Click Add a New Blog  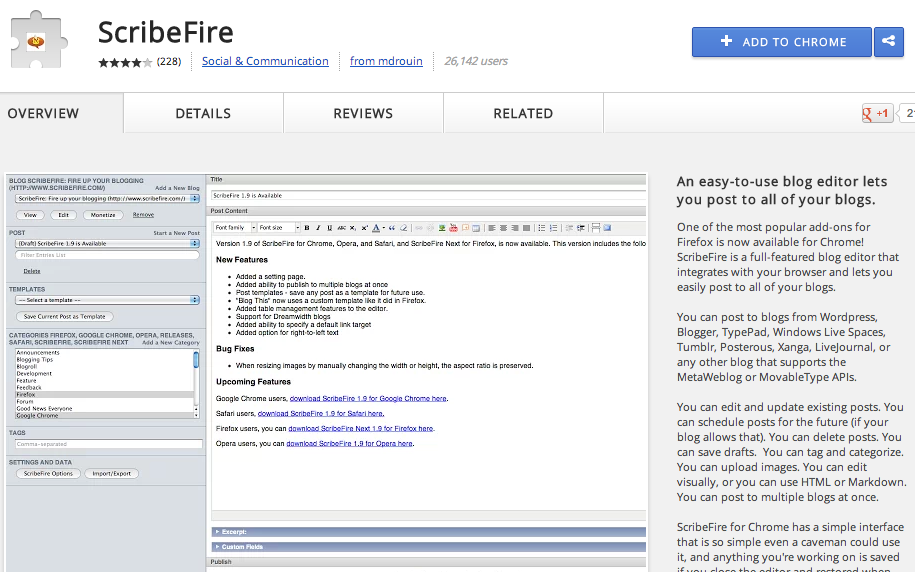[x=177, y=188]
